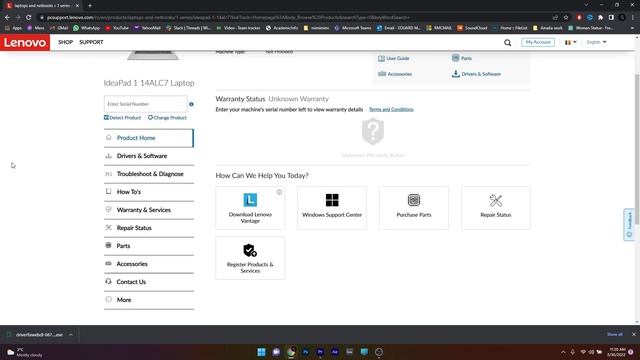Viewport: 640px width, 360px height.
Task: Open the Feedback side tab
Action: (629, 224)
